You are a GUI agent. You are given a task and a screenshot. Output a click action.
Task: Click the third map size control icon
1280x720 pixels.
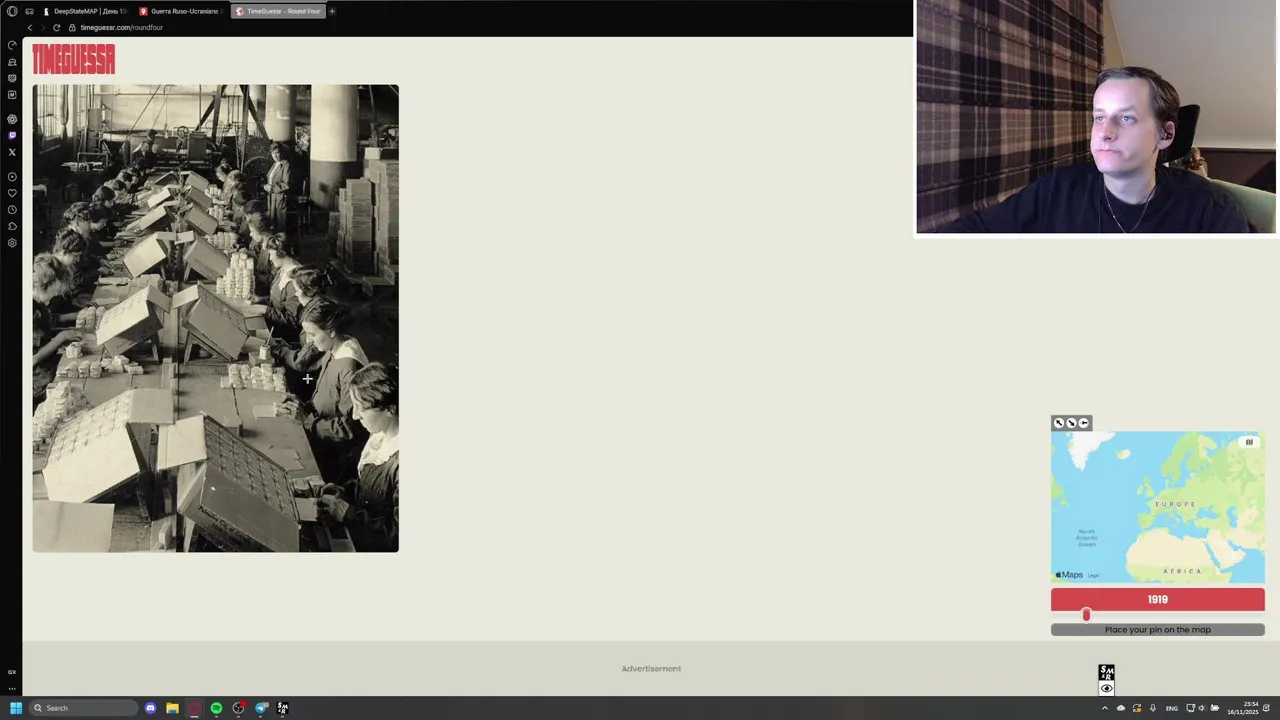[x=1083, y=423]
